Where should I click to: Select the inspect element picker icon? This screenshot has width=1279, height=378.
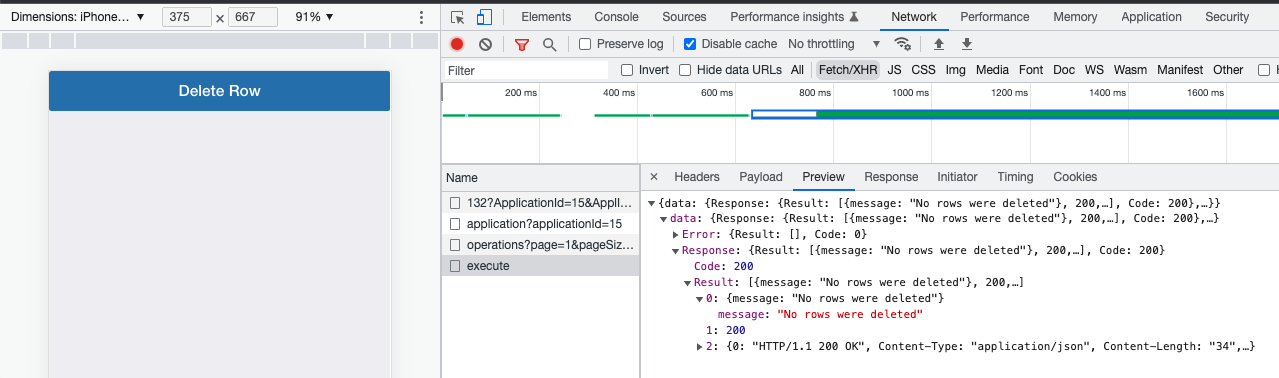458,17
